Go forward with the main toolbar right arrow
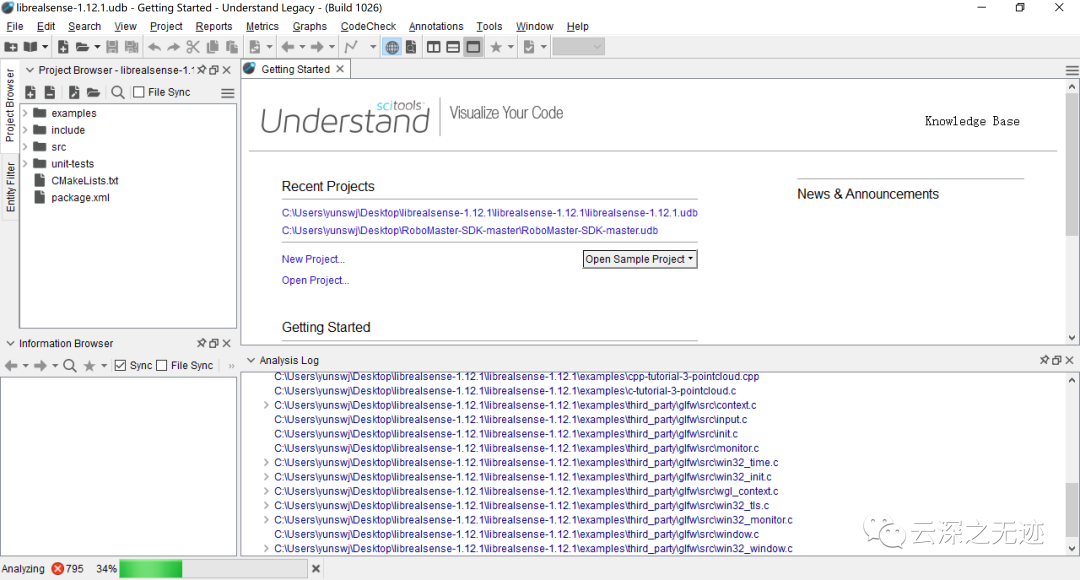This screenshot has width=1080, height=580. coord(317,47)
